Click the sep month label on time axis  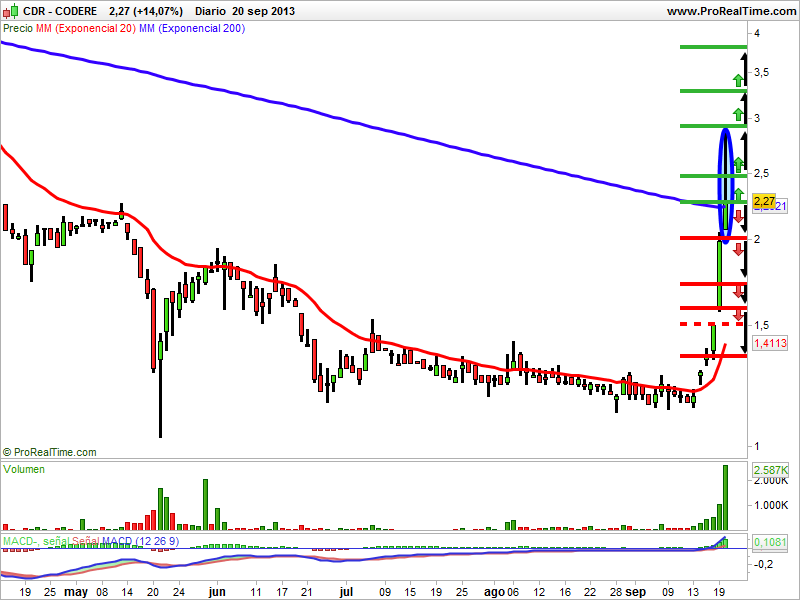[x=636, y=592]
